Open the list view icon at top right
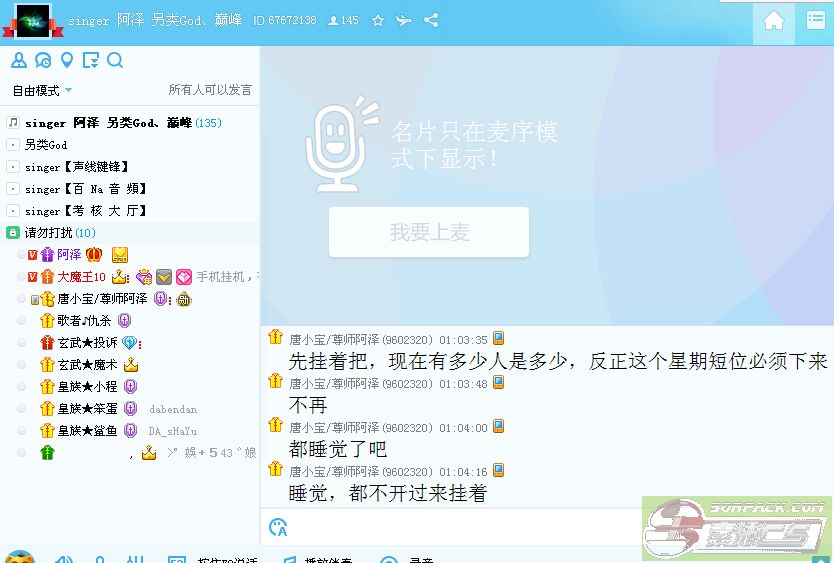 815,21
